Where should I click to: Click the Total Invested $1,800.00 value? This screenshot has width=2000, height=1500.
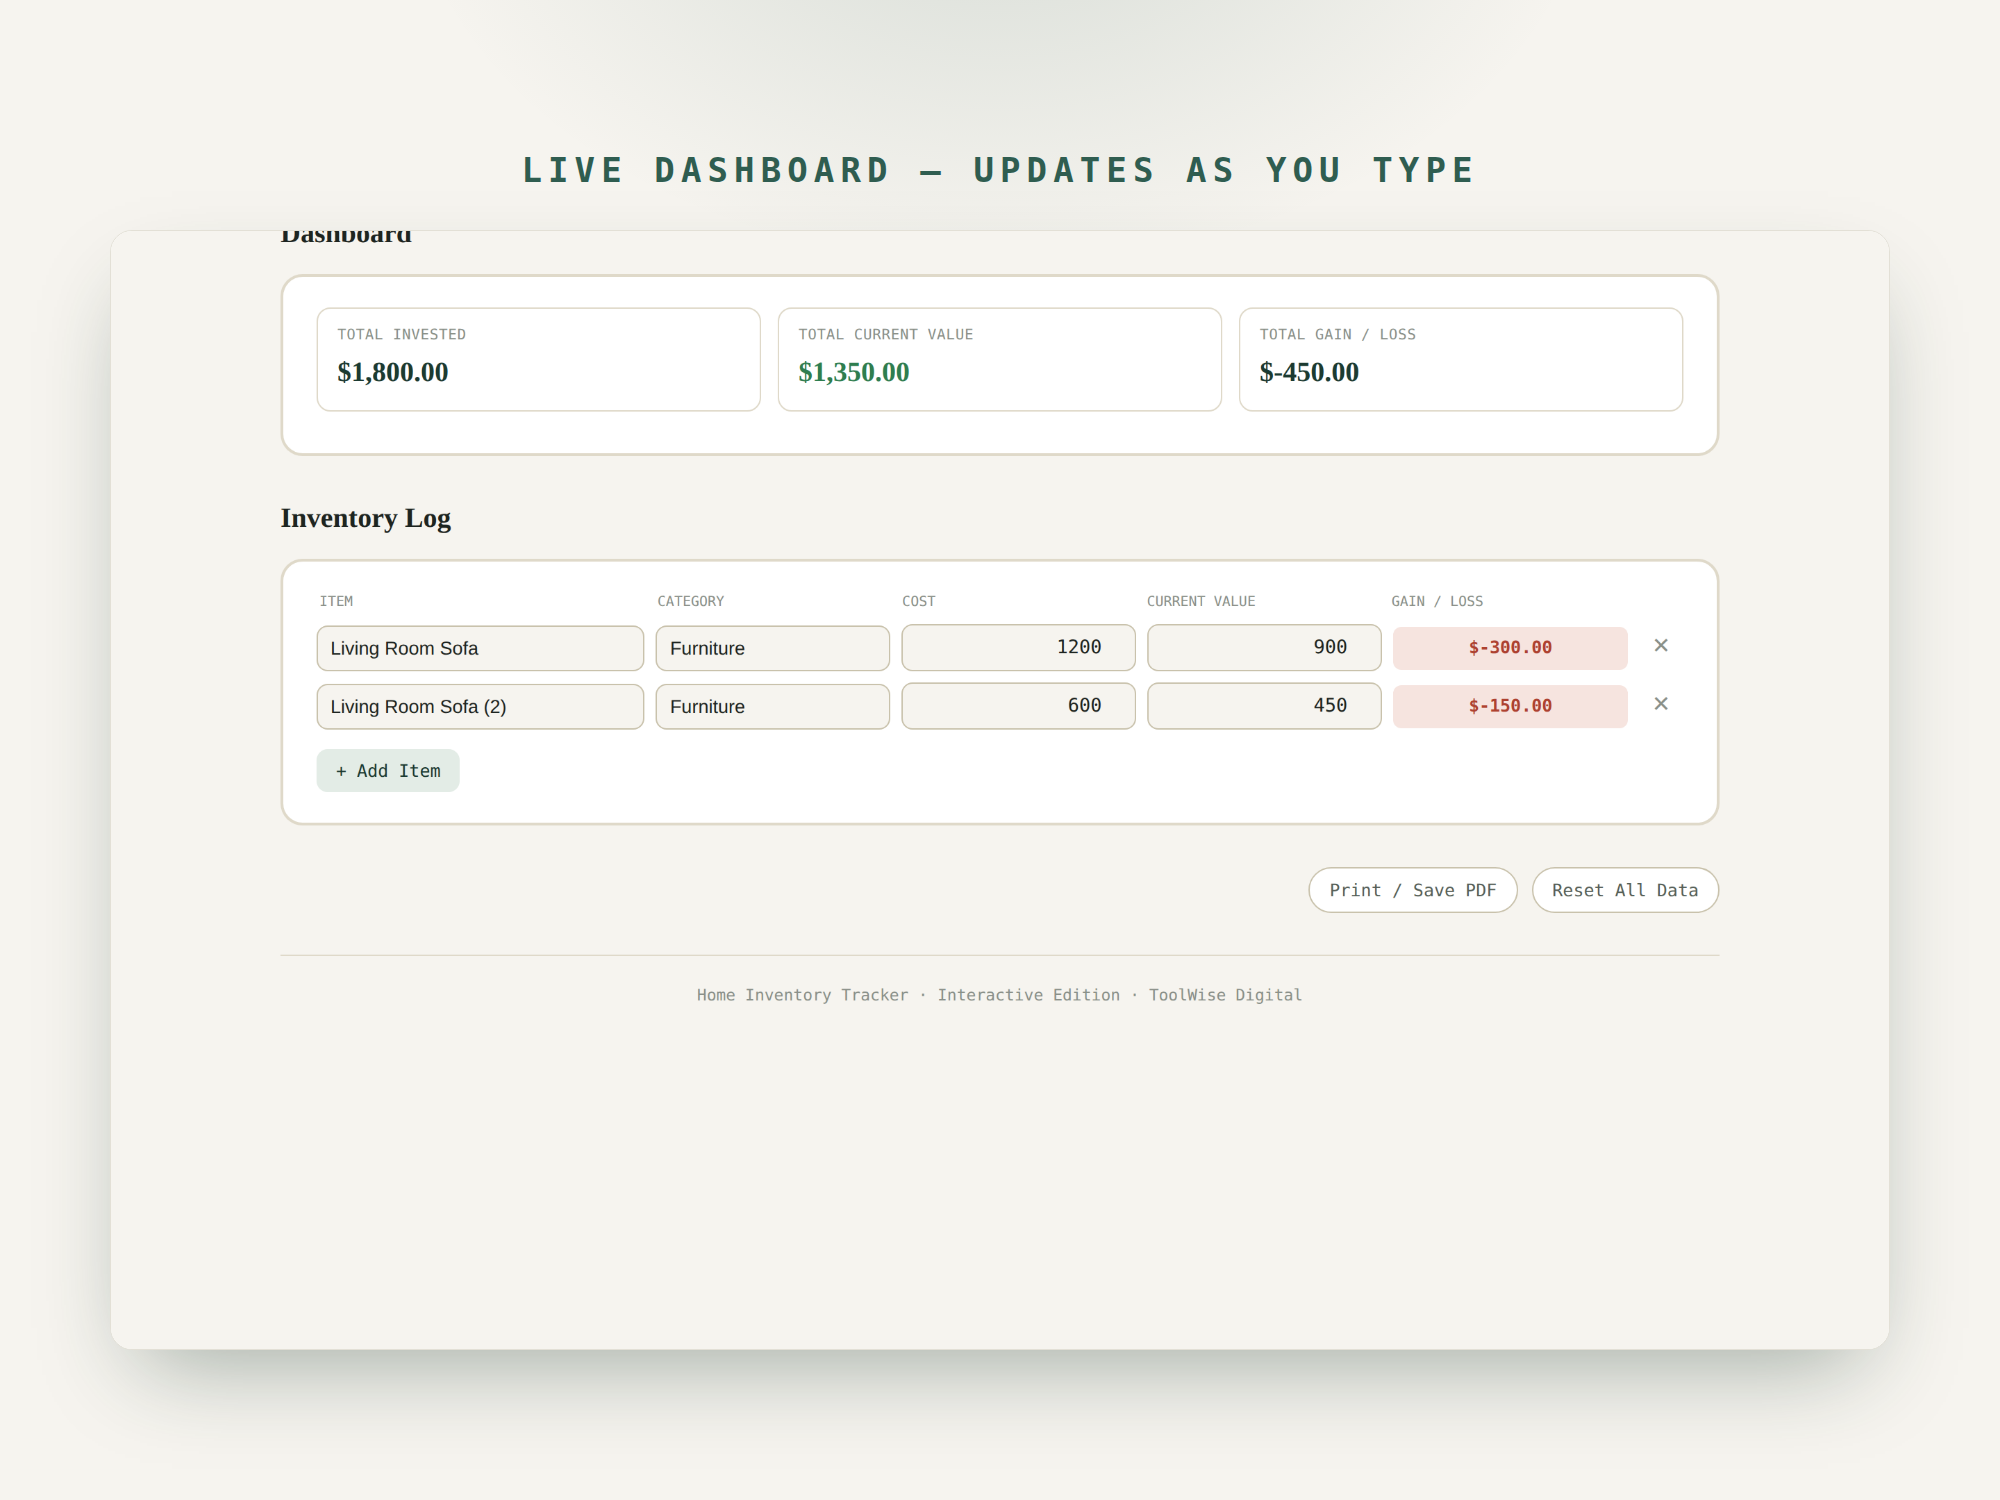click(393, 372)
